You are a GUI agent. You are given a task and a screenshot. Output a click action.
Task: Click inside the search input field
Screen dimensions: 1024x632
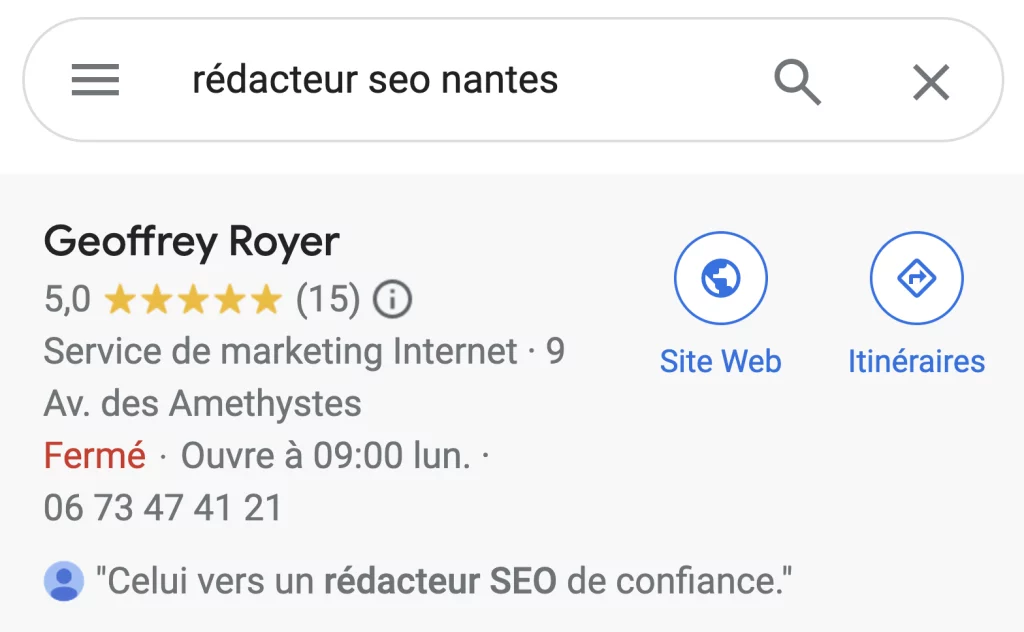pyautogui.click(x=375, y=80)
